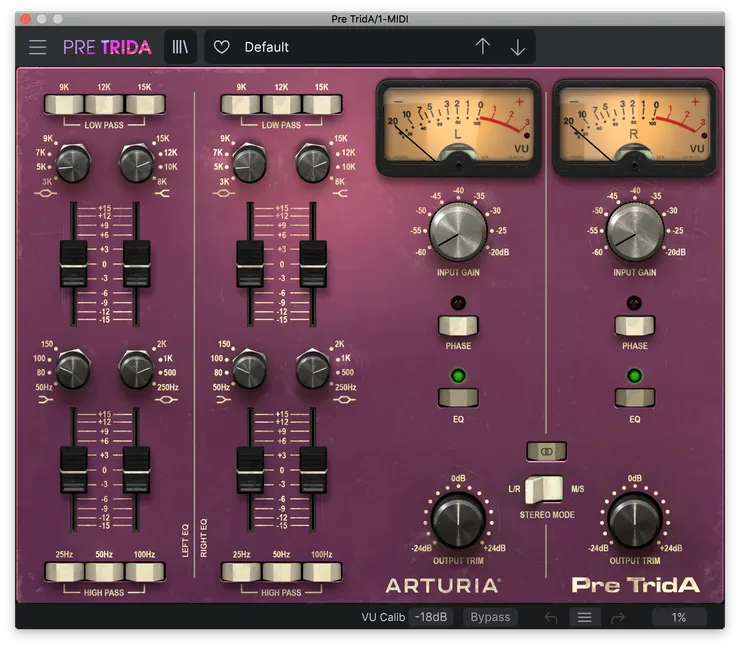Load previous preset with up arrow

(x=483, y=47)
